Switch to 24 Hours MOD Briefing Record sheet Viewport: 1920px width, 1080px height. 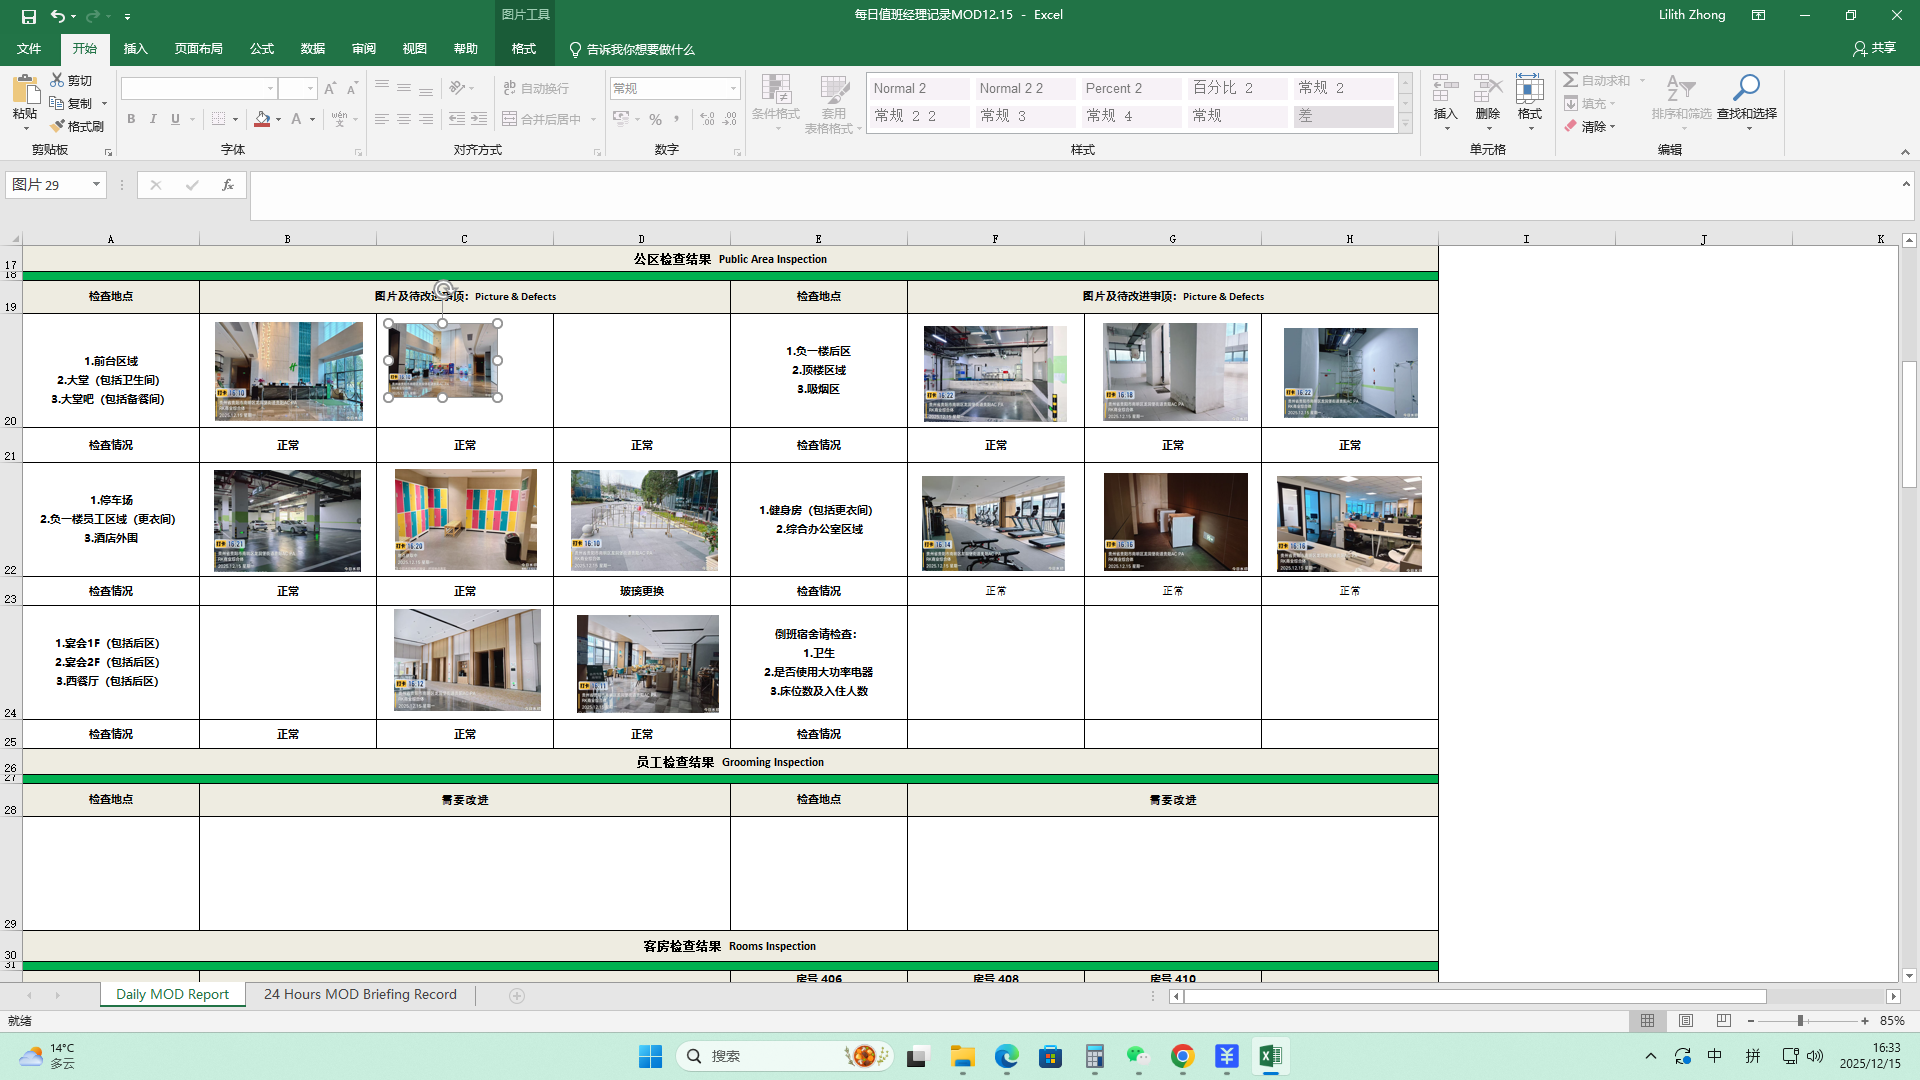pyautogui.click(x=360, y=994)
